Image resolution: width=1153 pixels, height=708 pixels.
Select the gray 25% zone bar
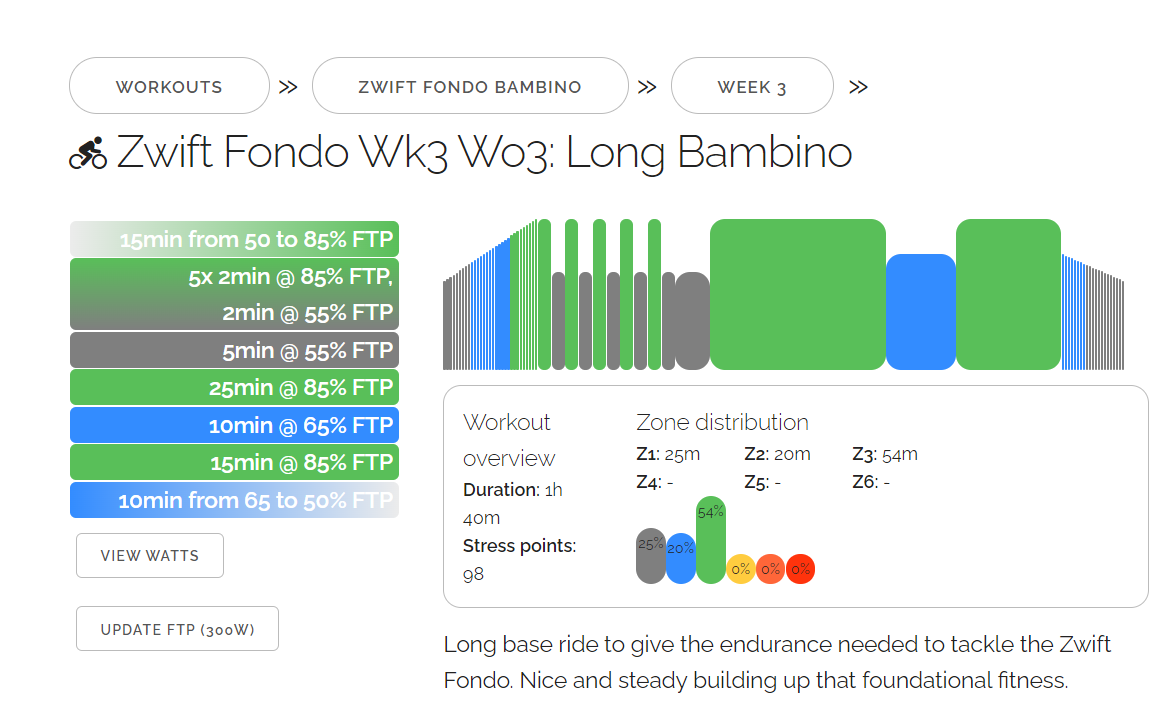coord(651,556)
